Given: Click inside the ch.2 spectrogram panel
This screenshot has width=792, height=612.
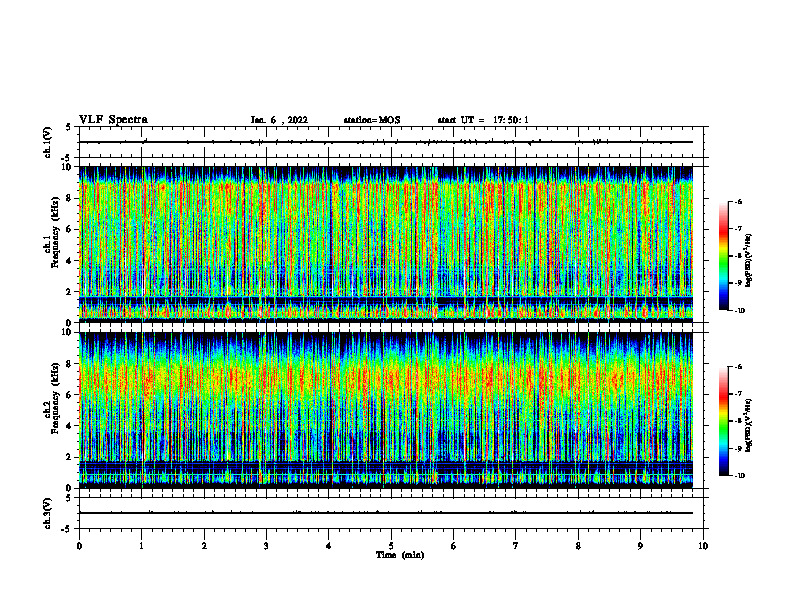Looking at the screenshot, I should pyautogui.click(x=386, y=410).
